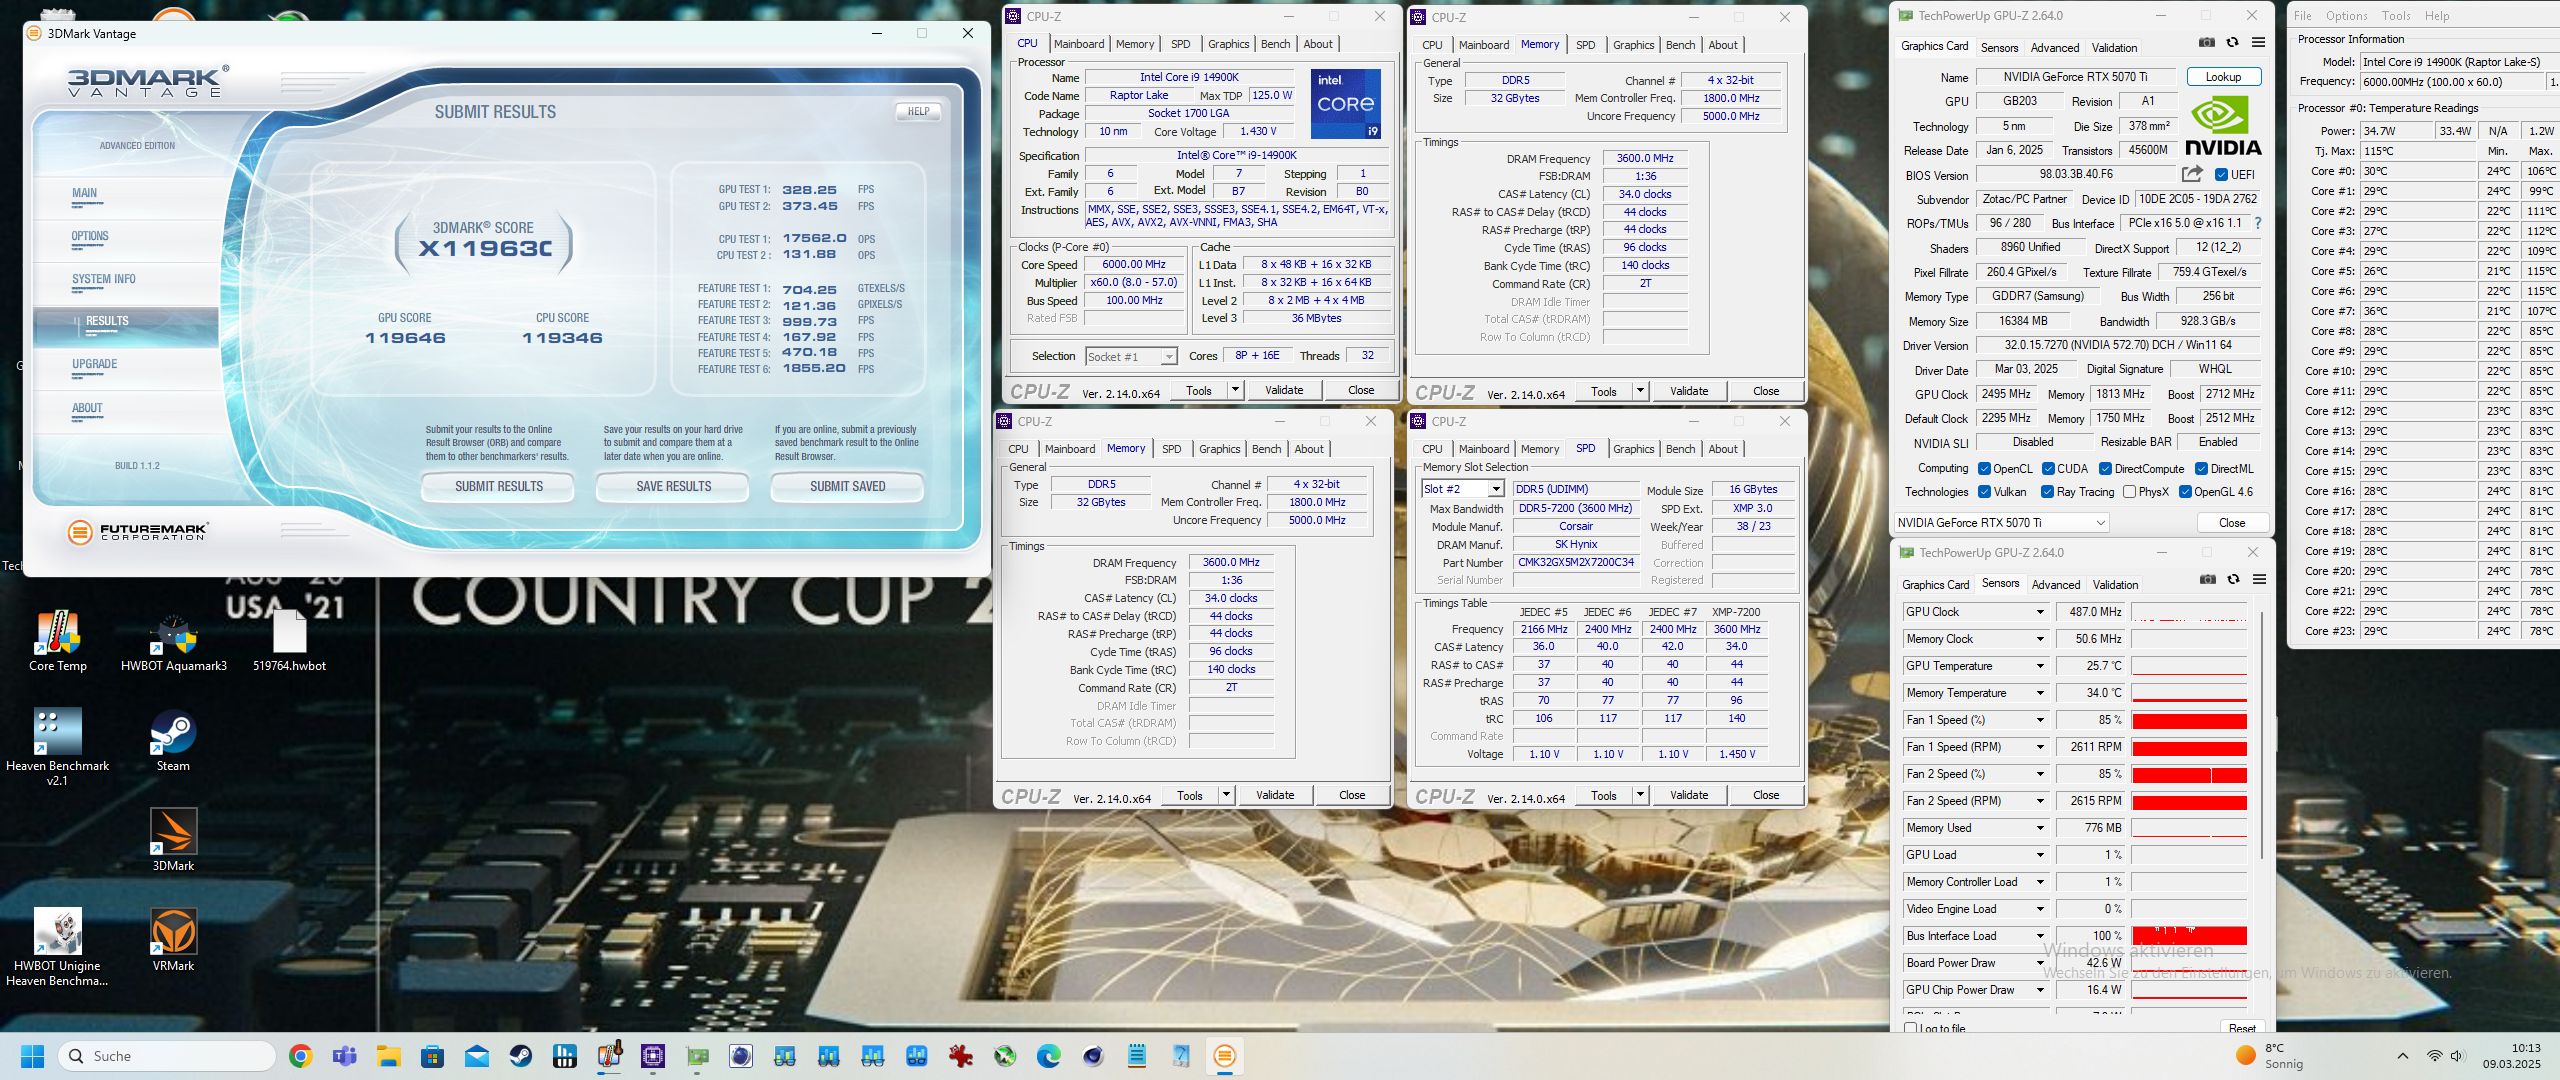Toggle the OpenGL 4.6 checkbox
This screenshot has height=1080, width=2560.
(2185, 492)
